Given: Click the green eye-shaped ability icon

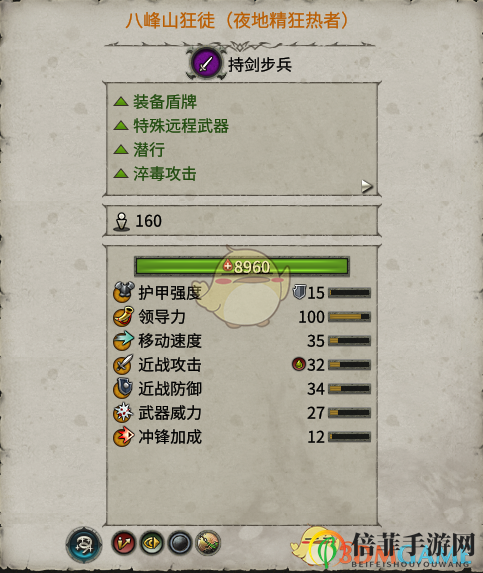Looking at the screenshot, I should [152, 543].
